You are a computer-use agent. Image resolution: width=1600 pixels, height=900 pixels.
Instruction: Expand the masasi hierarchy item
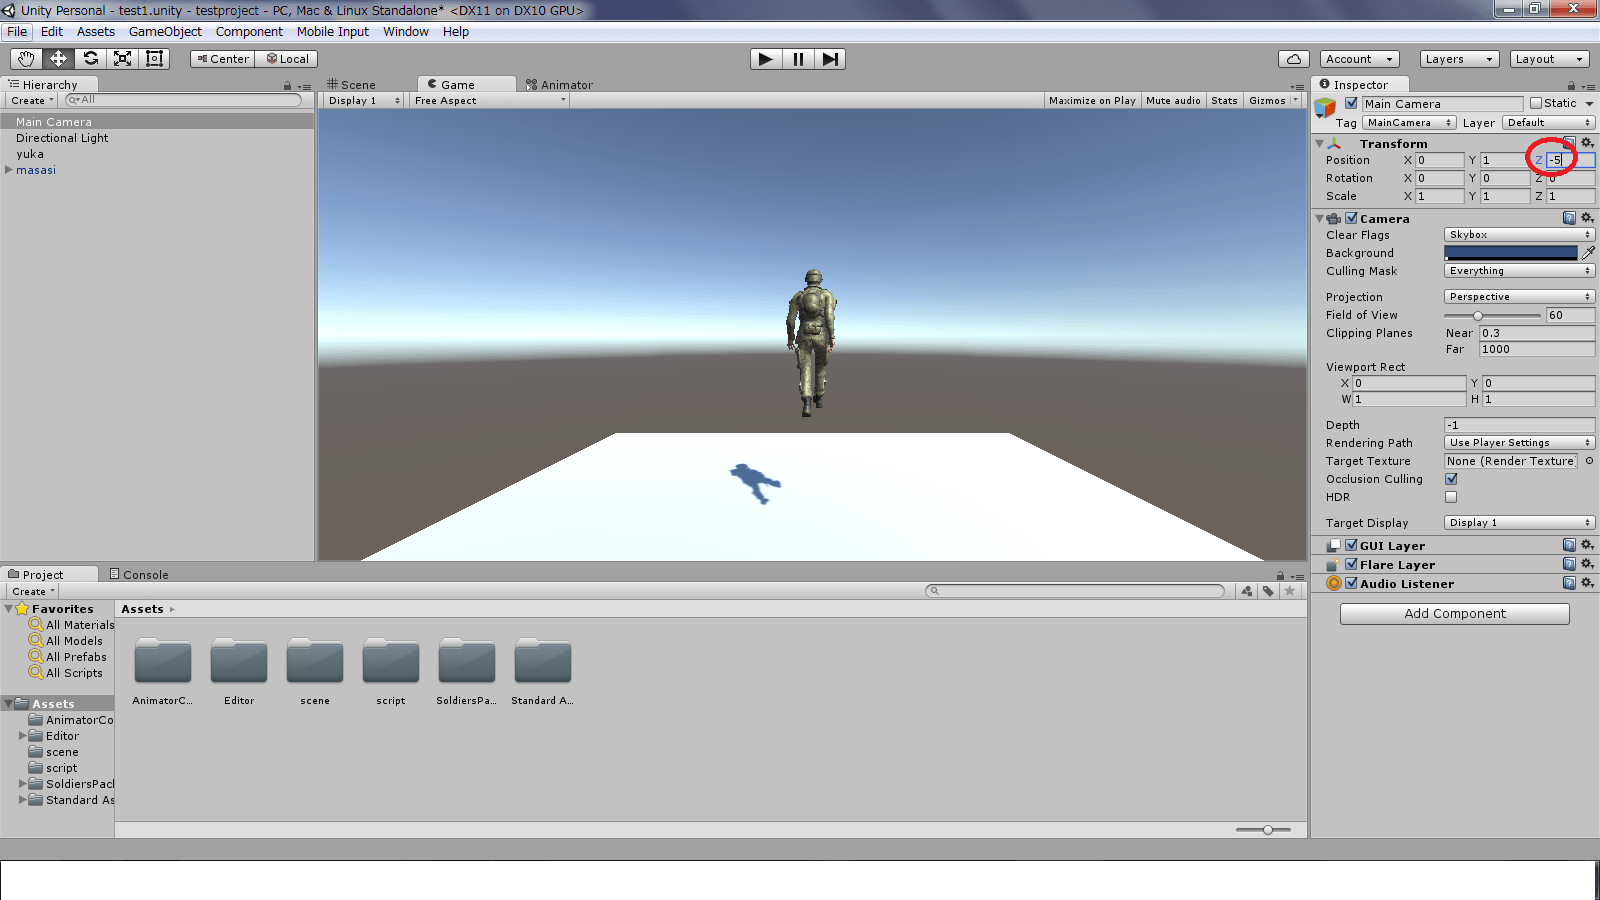pos(9,170)
